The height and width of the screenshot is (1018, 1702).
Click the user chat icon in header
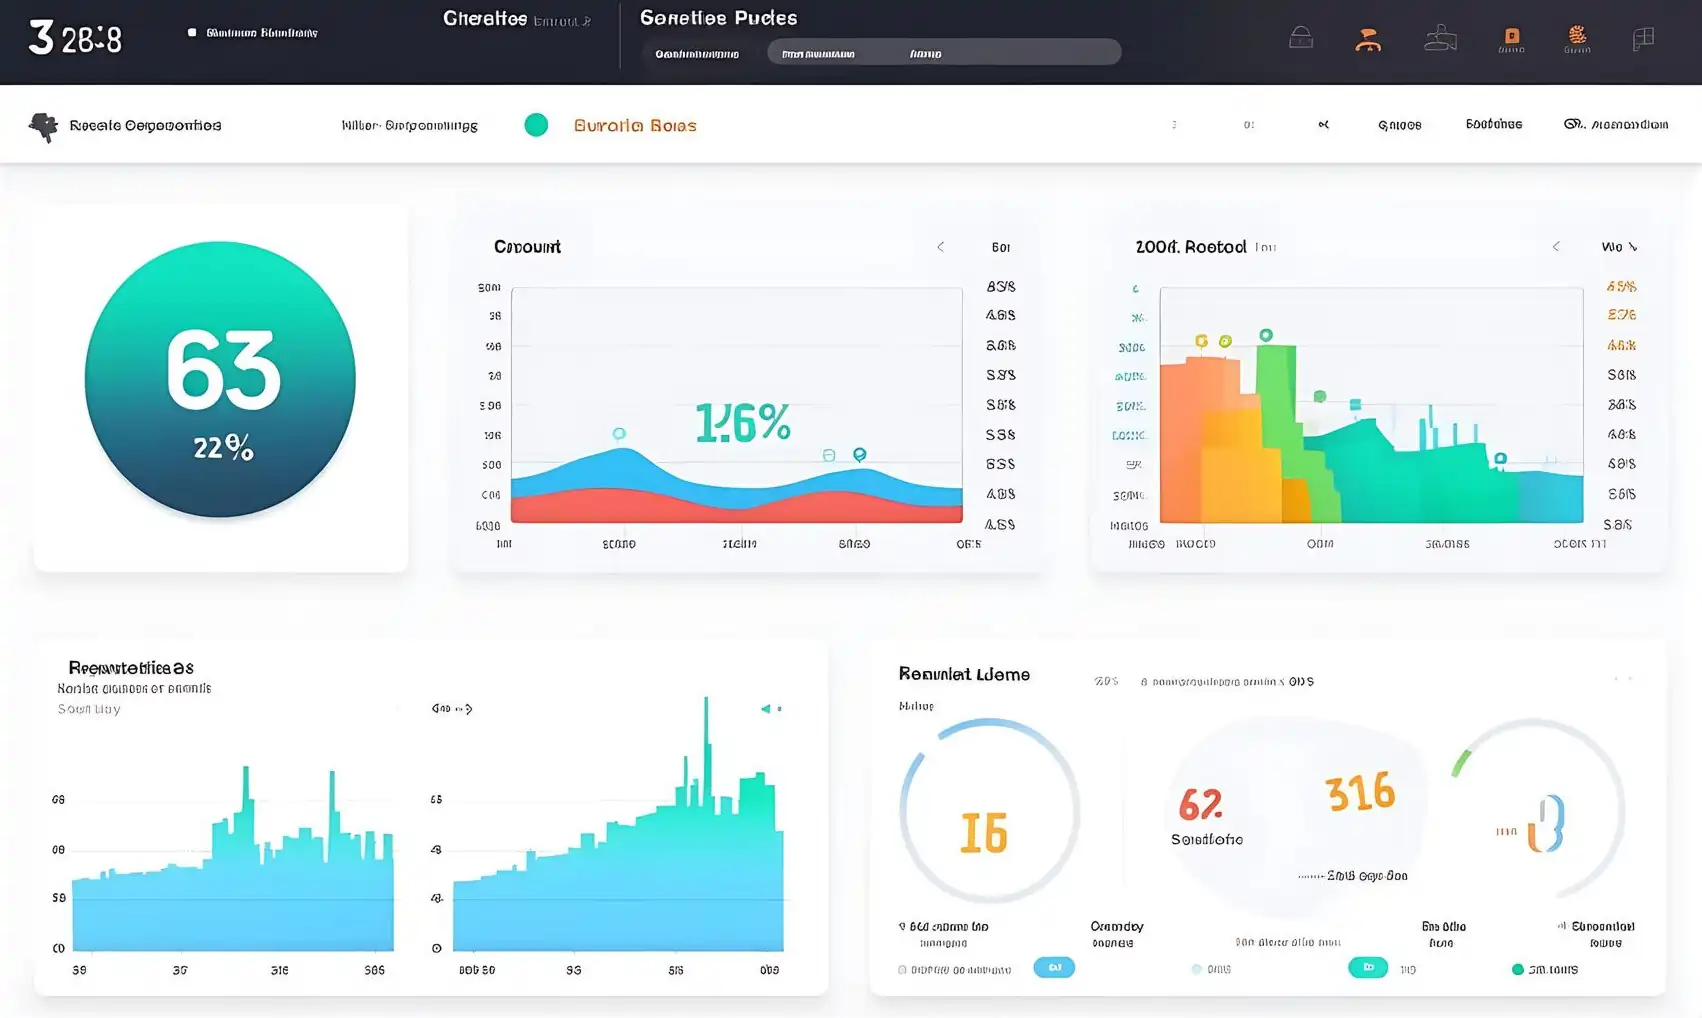[1440, 39]
